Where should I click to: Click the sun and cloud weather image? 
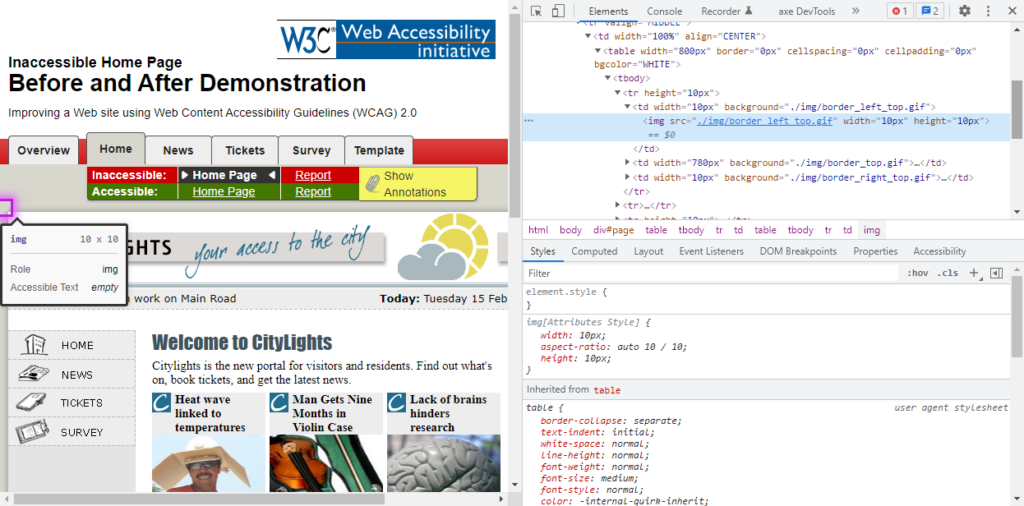tap(443, 247)
